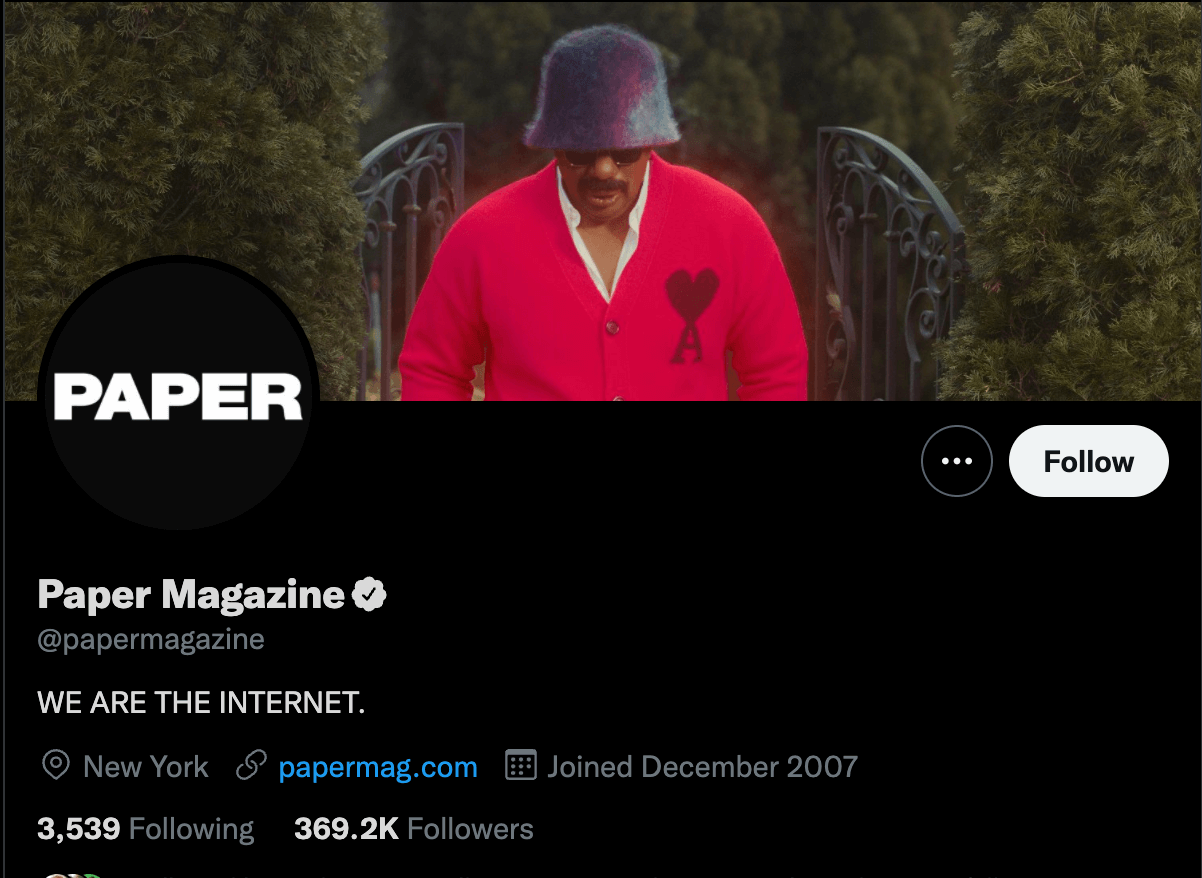Image resolution: width=1202 pixels, height=878 pixels.
Task: Click the location pin icon
Action: pyautogui.click(x=55, y=766)
